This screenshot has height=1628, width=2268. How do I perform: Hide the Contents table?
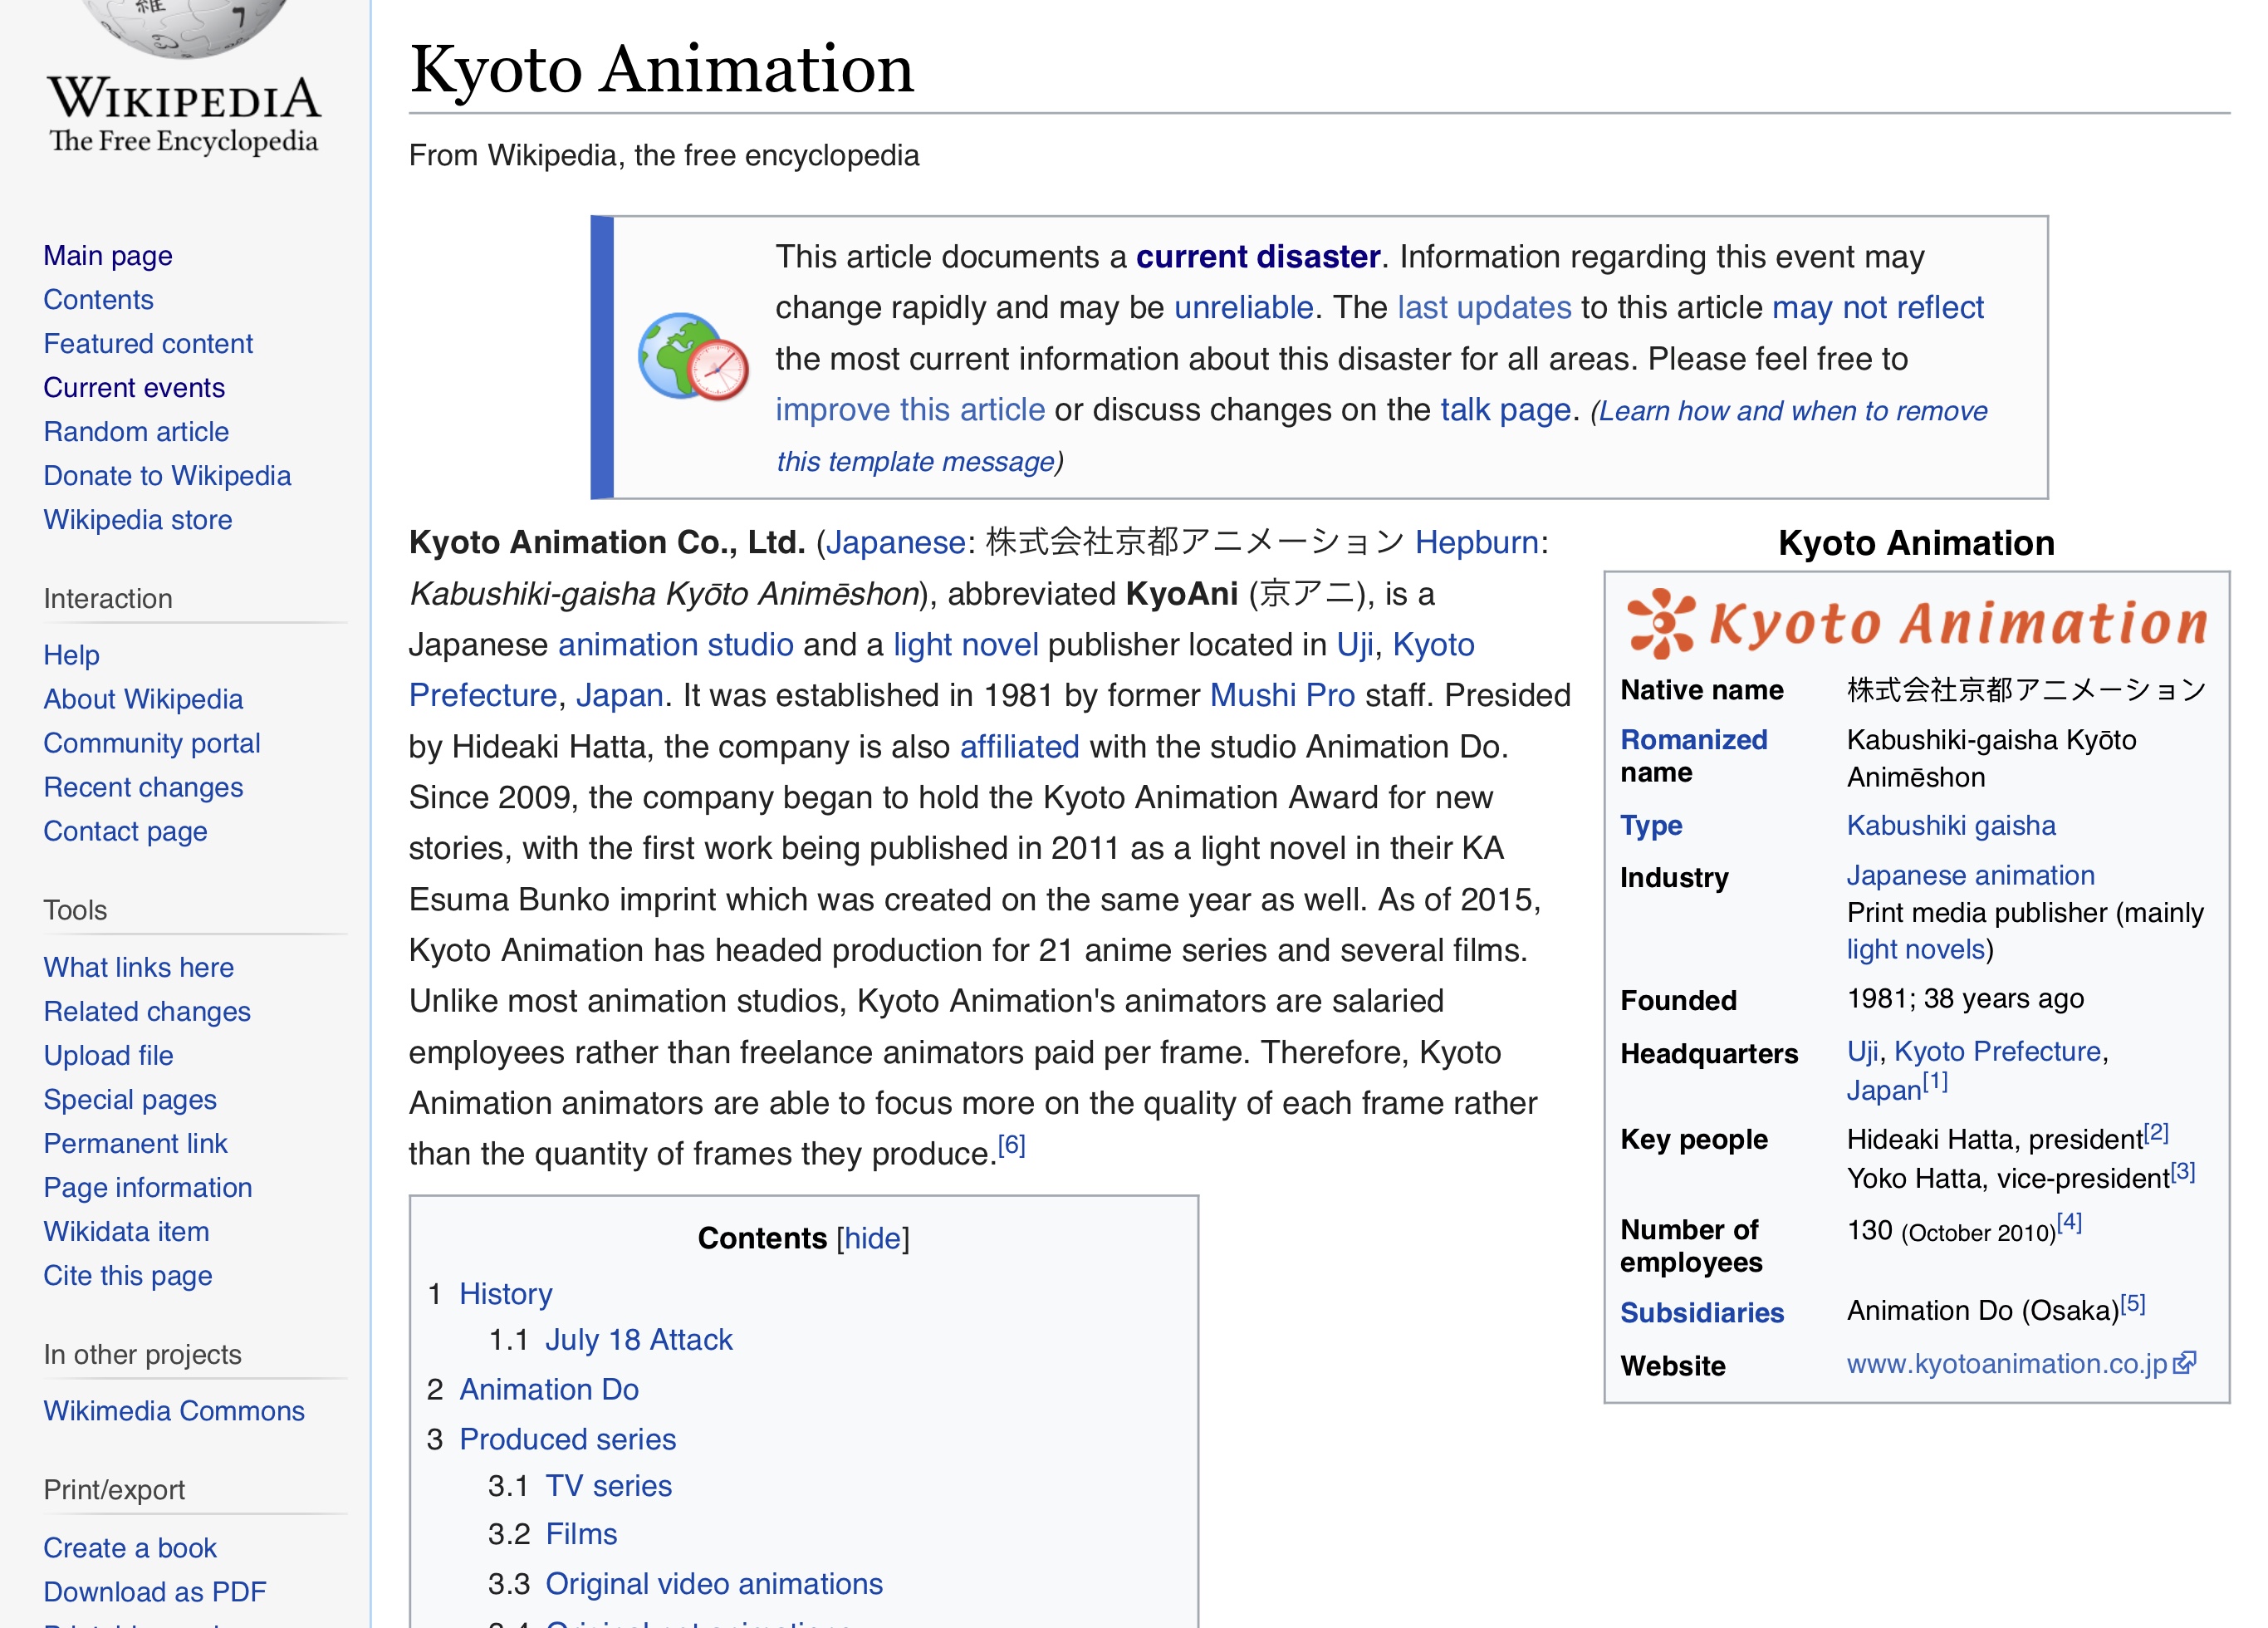(x=873, y=1238)
